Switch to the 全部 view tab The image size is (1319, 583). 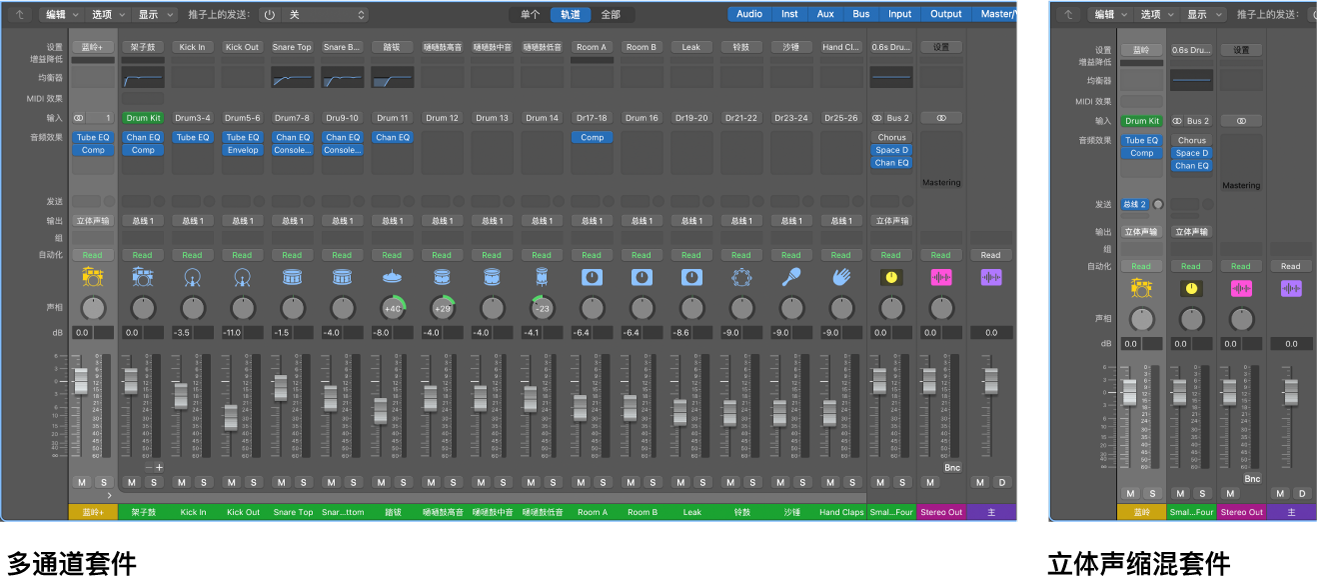610,15
